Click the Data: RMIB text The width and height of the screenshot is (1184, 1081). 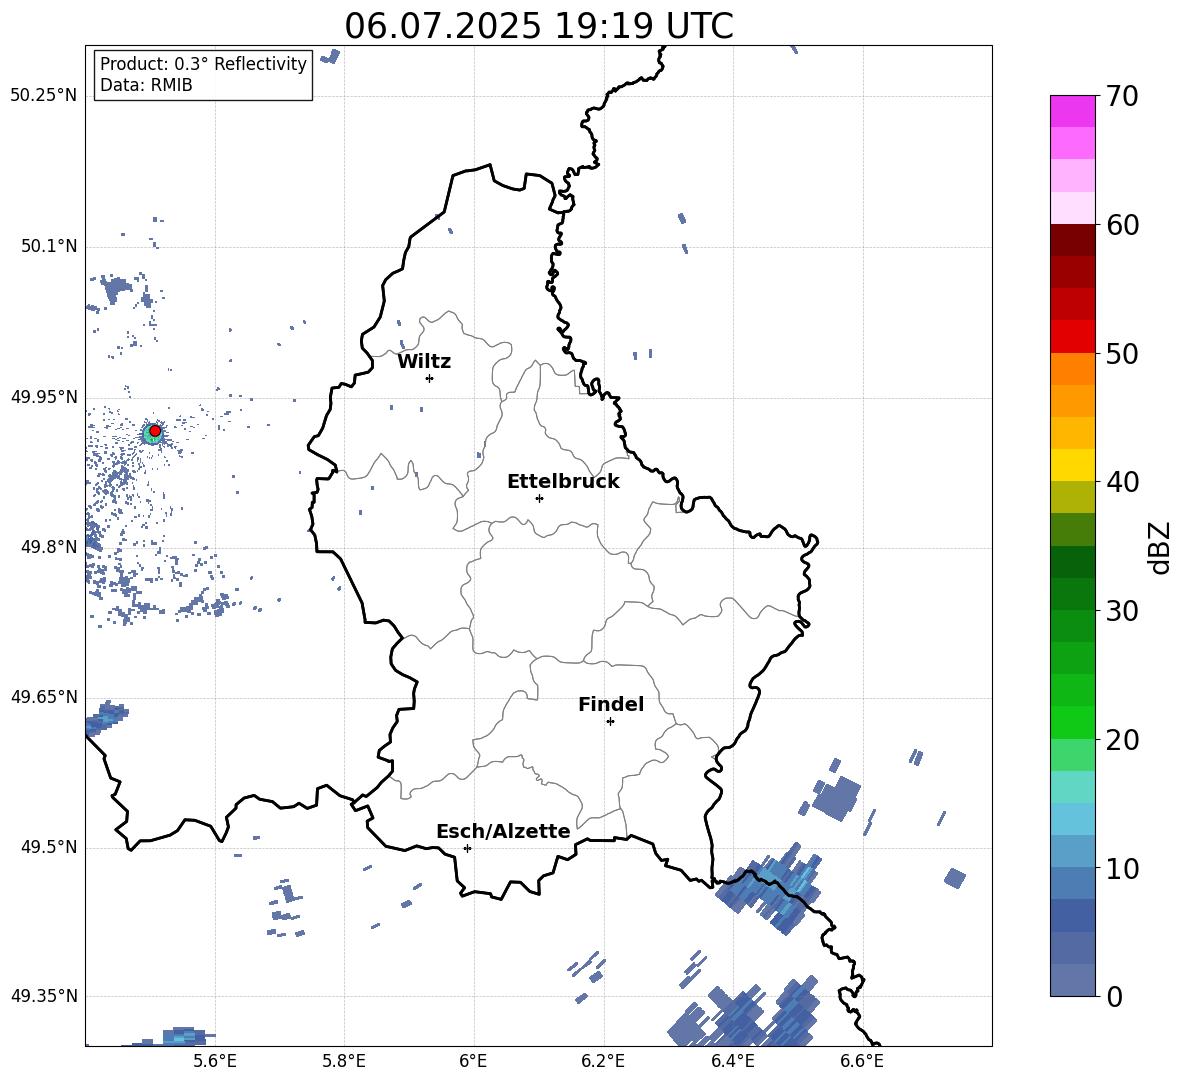[146, 85]
